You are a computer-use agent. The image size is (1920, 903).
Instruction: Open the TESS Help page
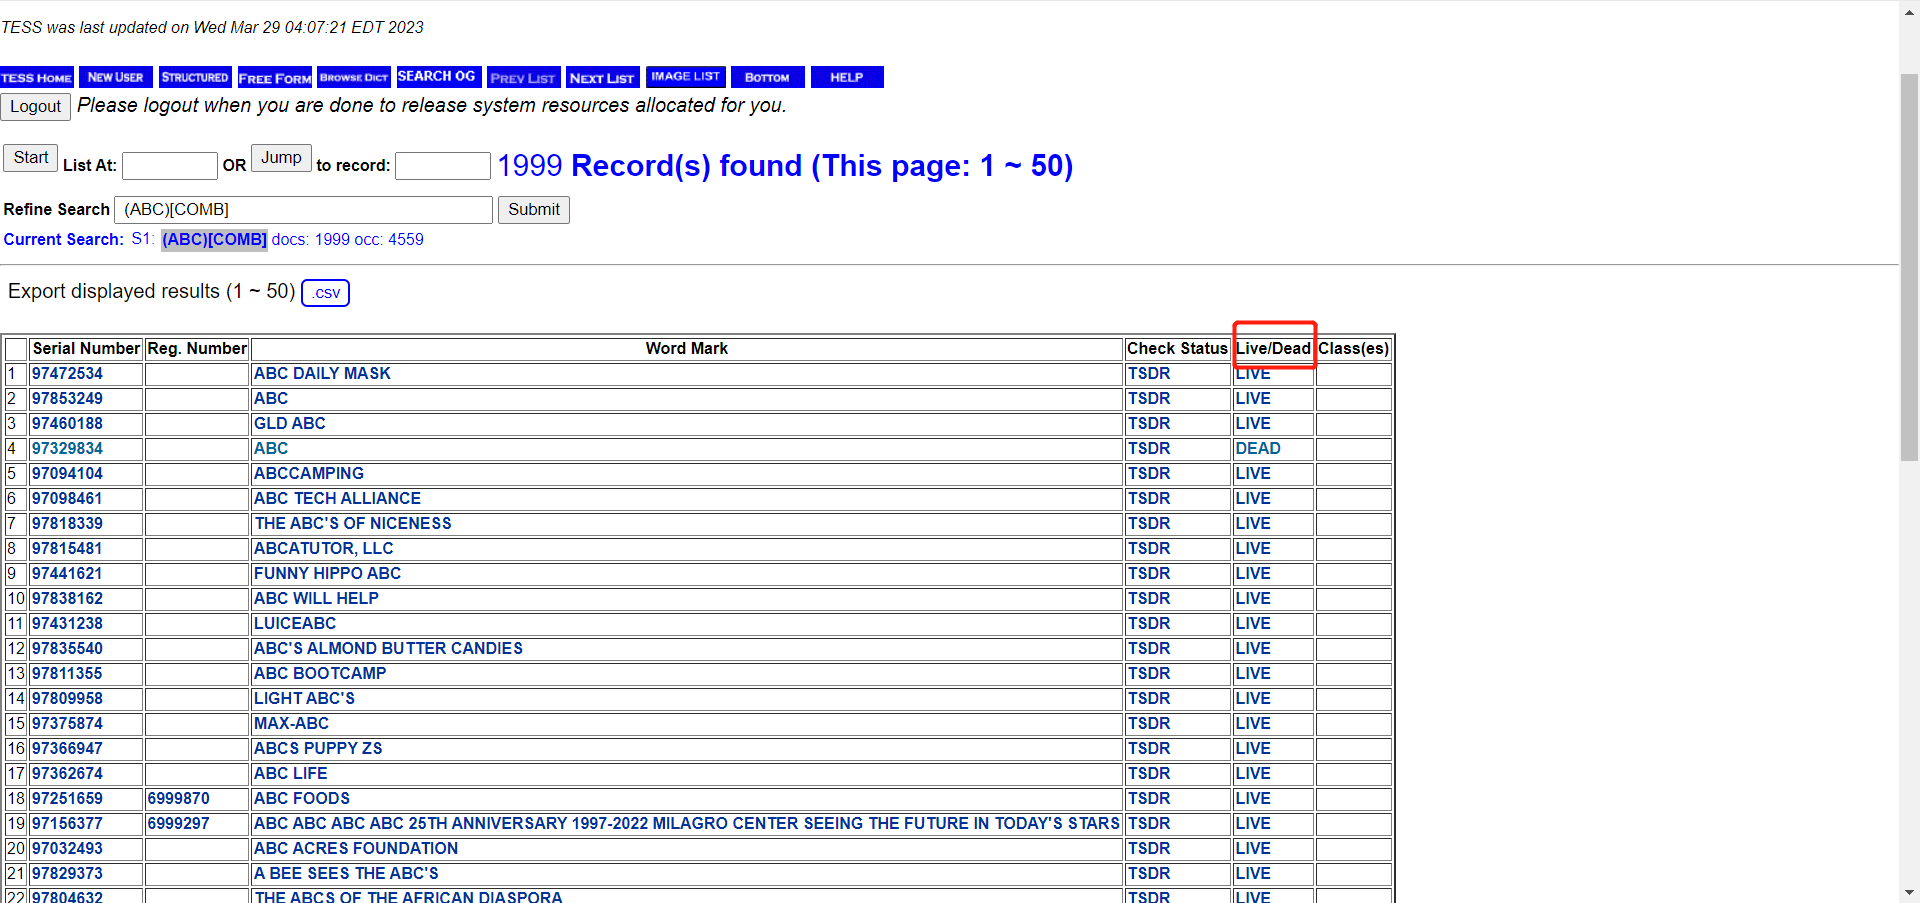846,77
